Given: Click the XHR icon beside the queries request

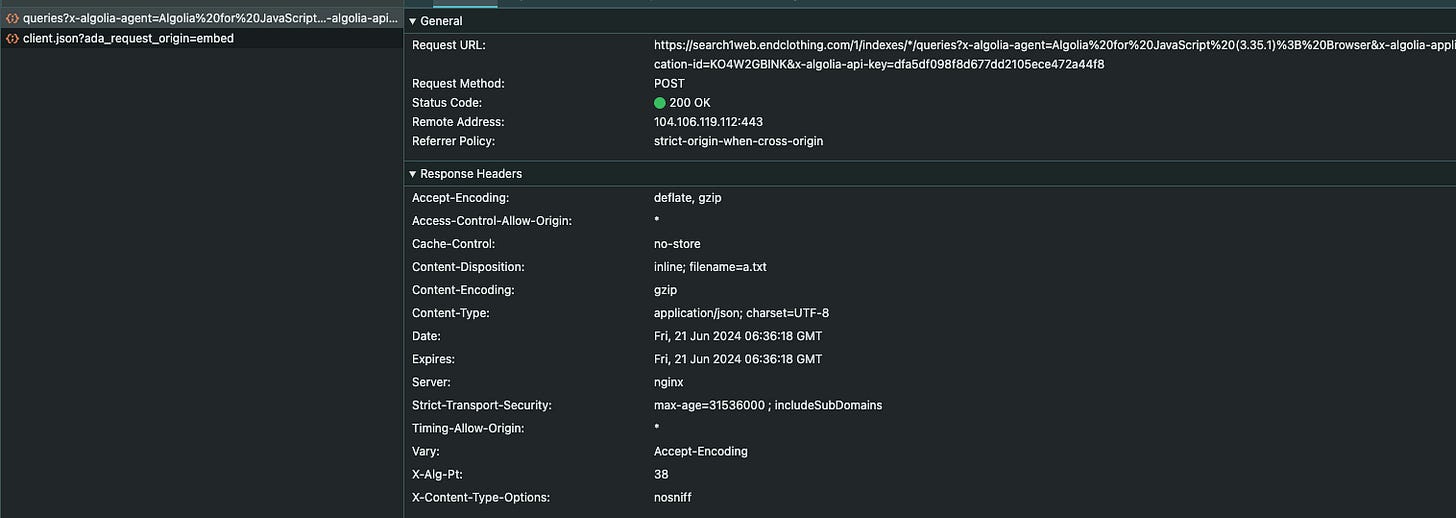Looking at the screenshot, I should pos(12,19).
